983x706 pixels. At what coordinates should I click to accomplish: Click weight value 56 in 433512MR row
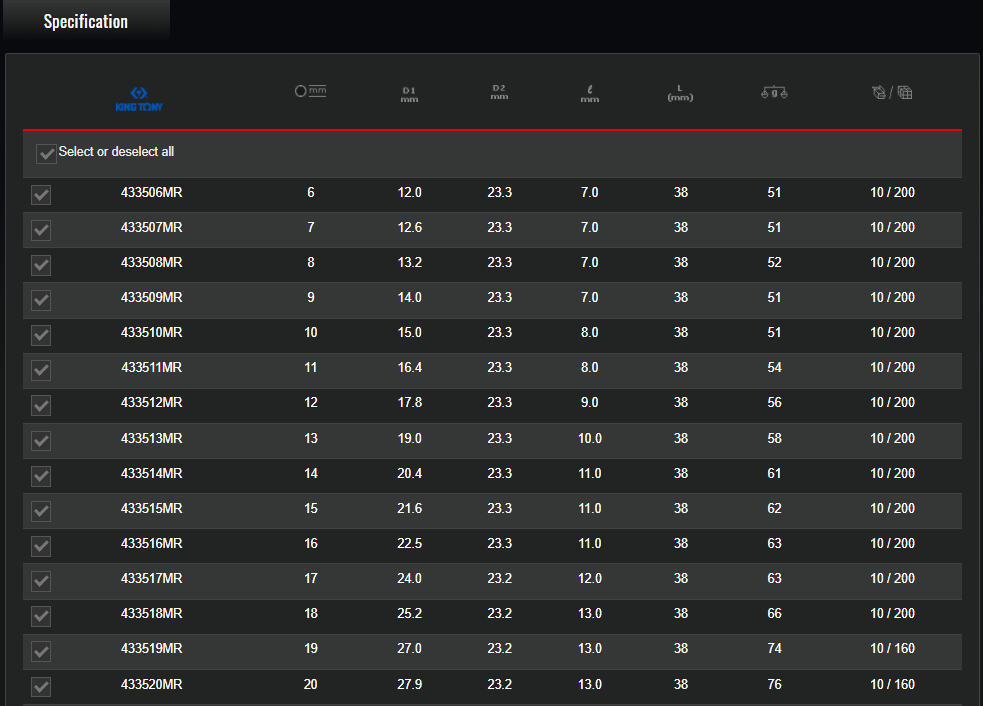[x=774, y=403]
